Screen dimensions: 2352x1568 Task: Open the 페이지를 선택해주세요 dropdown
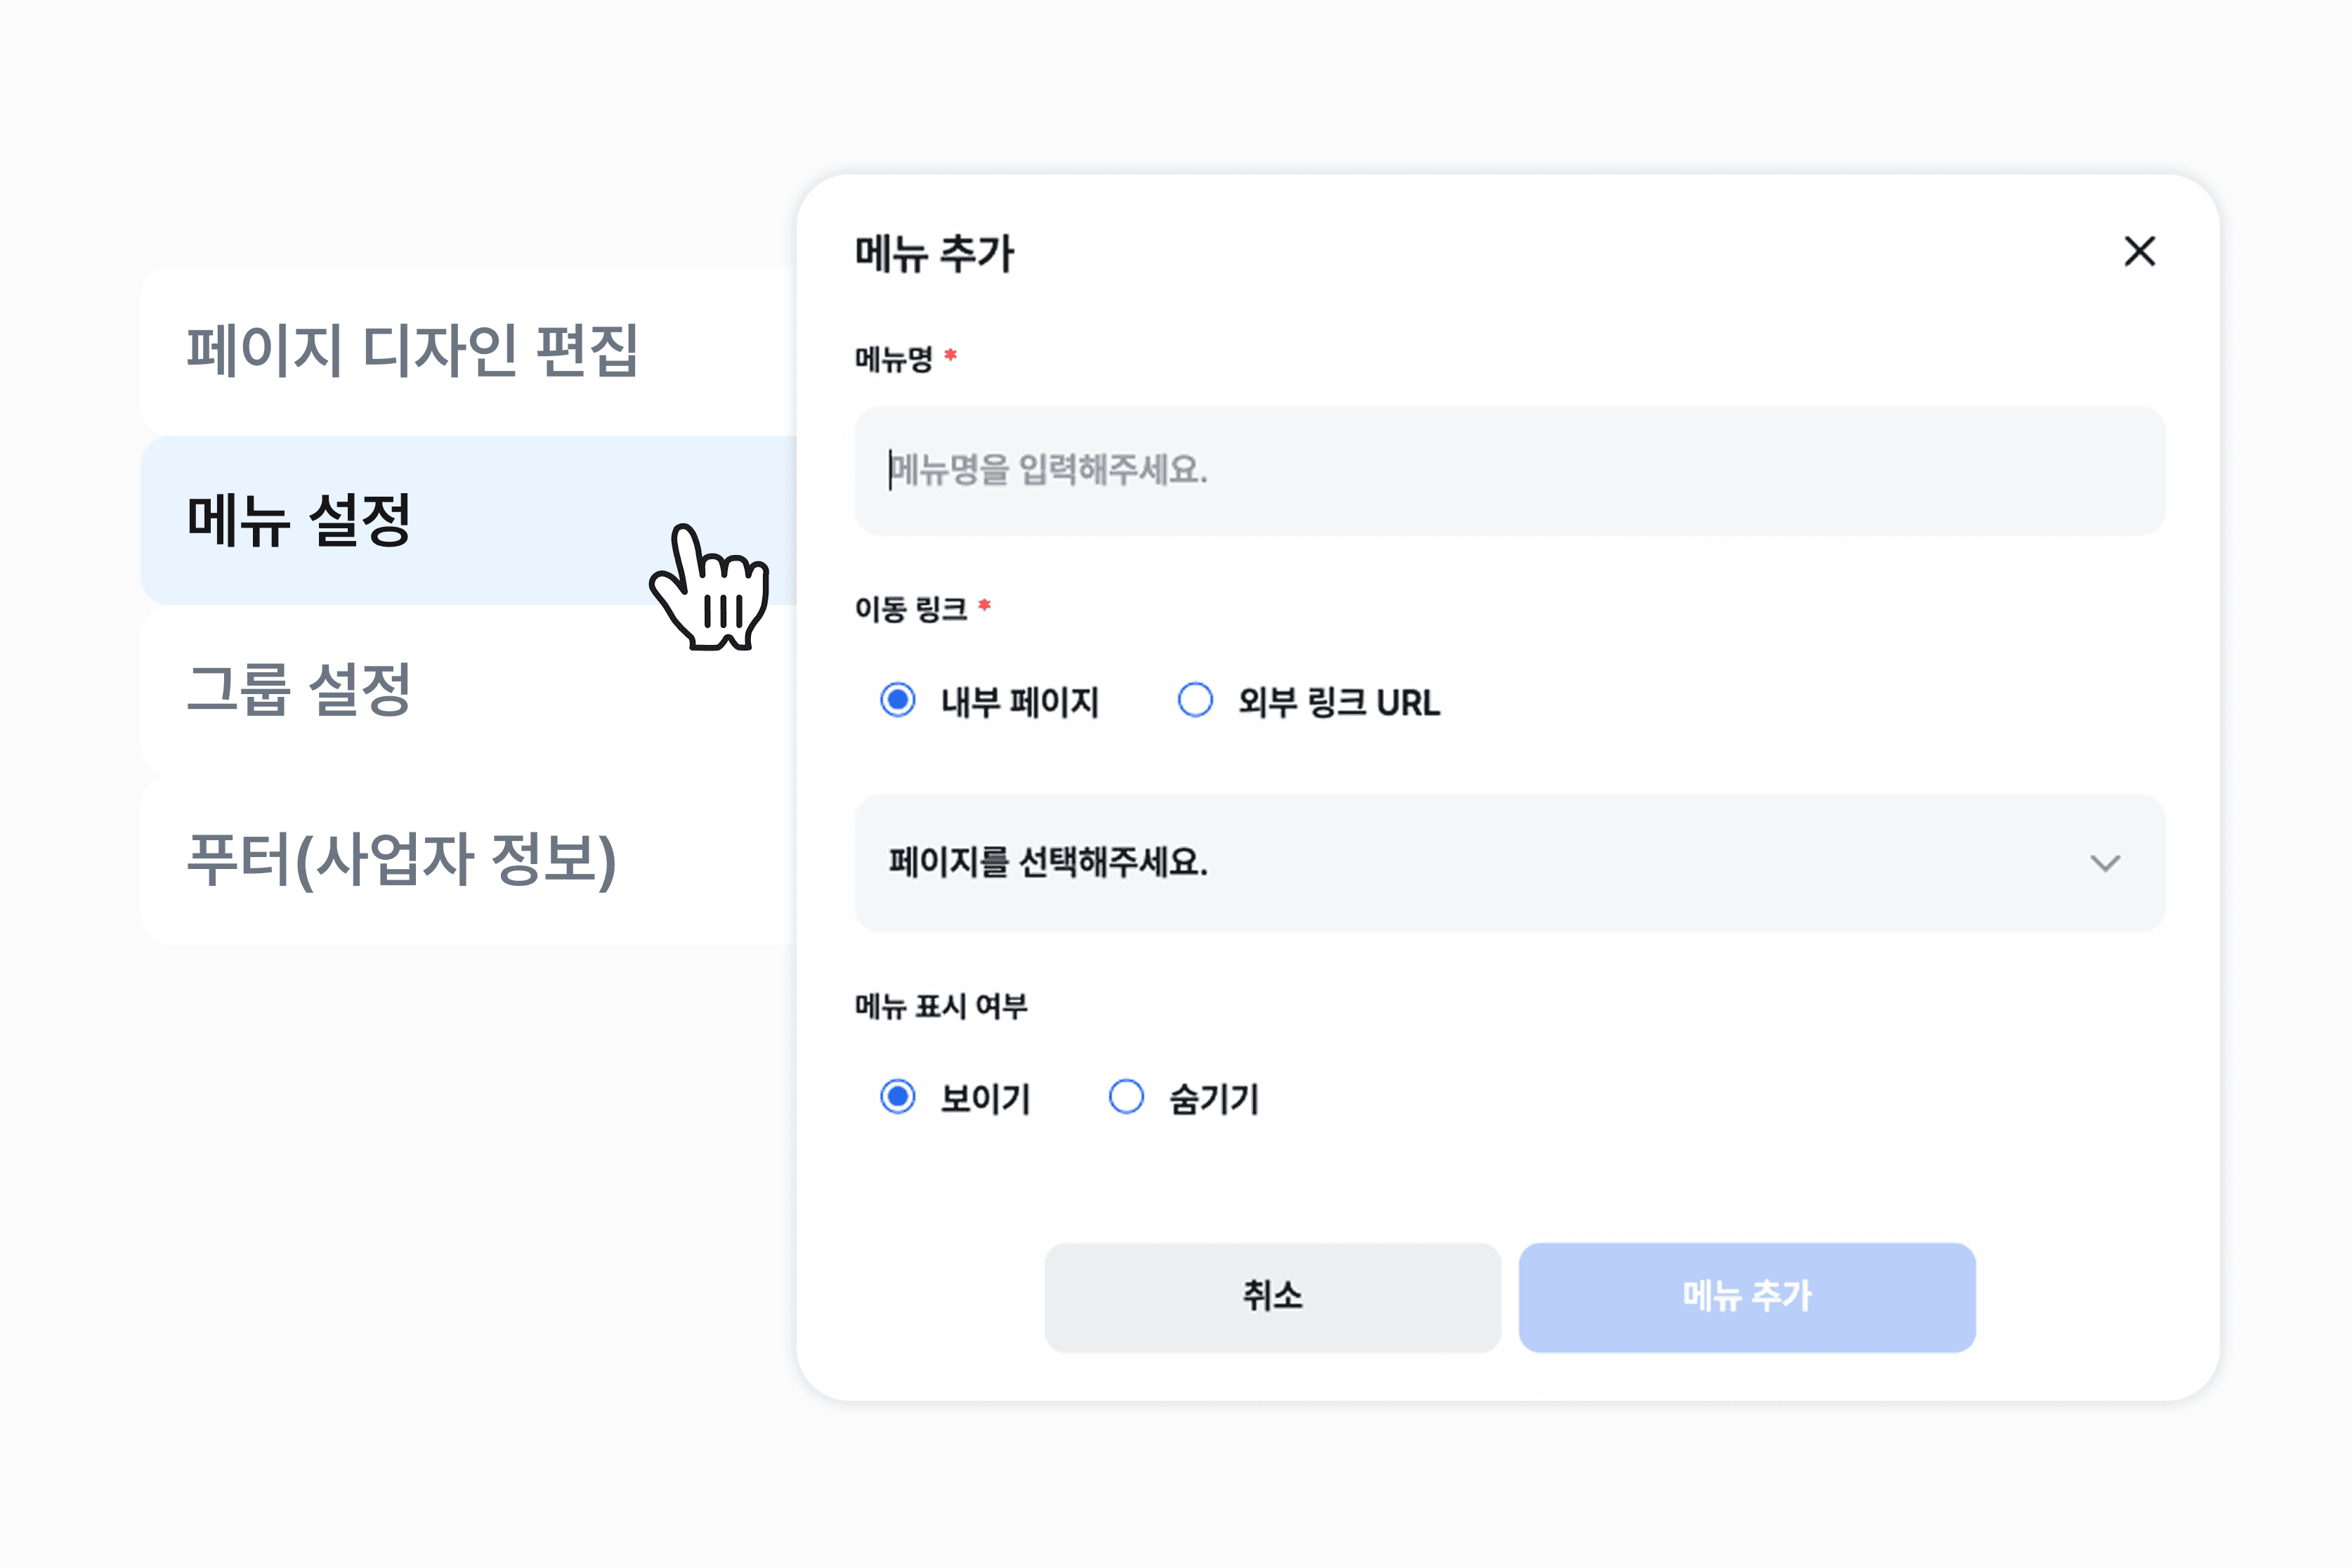tap(1510, 863)
